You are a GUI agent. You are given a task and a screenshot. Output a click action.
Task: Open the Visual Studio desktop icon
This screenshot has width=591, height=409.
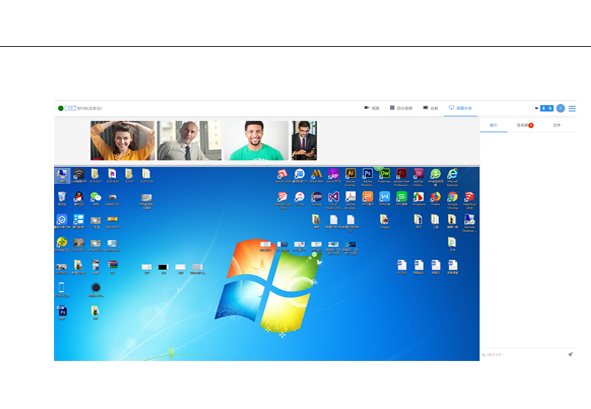tap(334, 200)
